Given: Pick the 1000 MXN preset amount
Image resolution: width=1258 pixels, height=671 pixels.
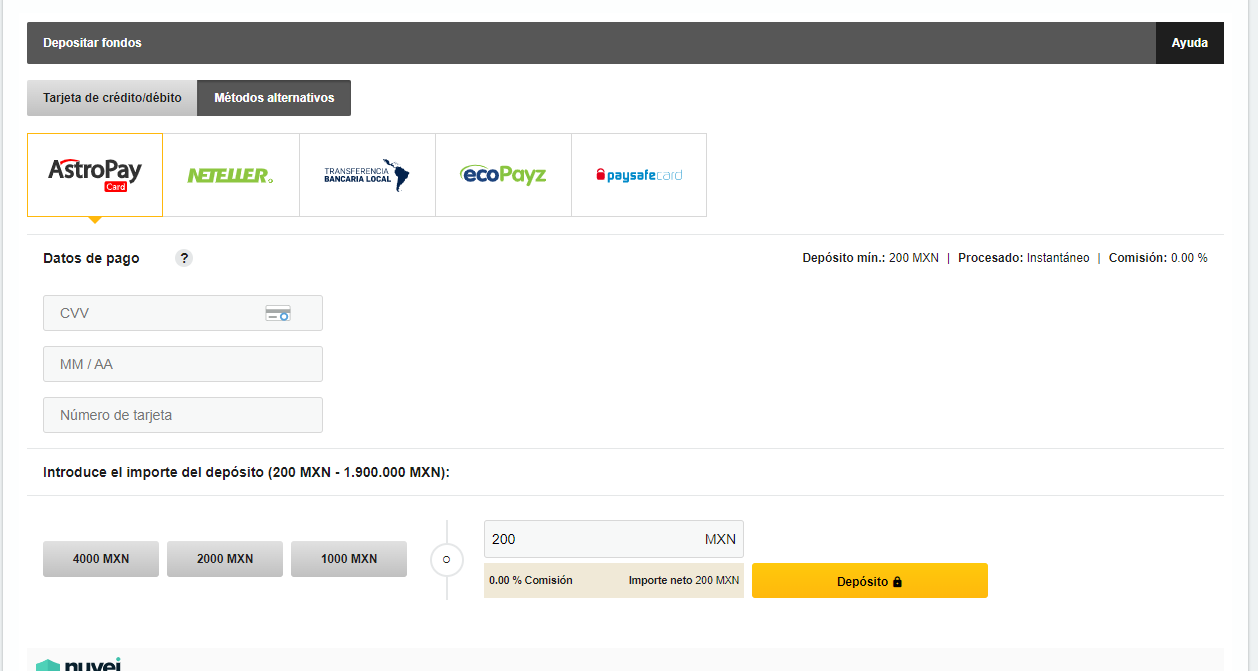Looking at the screenshot, I should click(349, 559).
